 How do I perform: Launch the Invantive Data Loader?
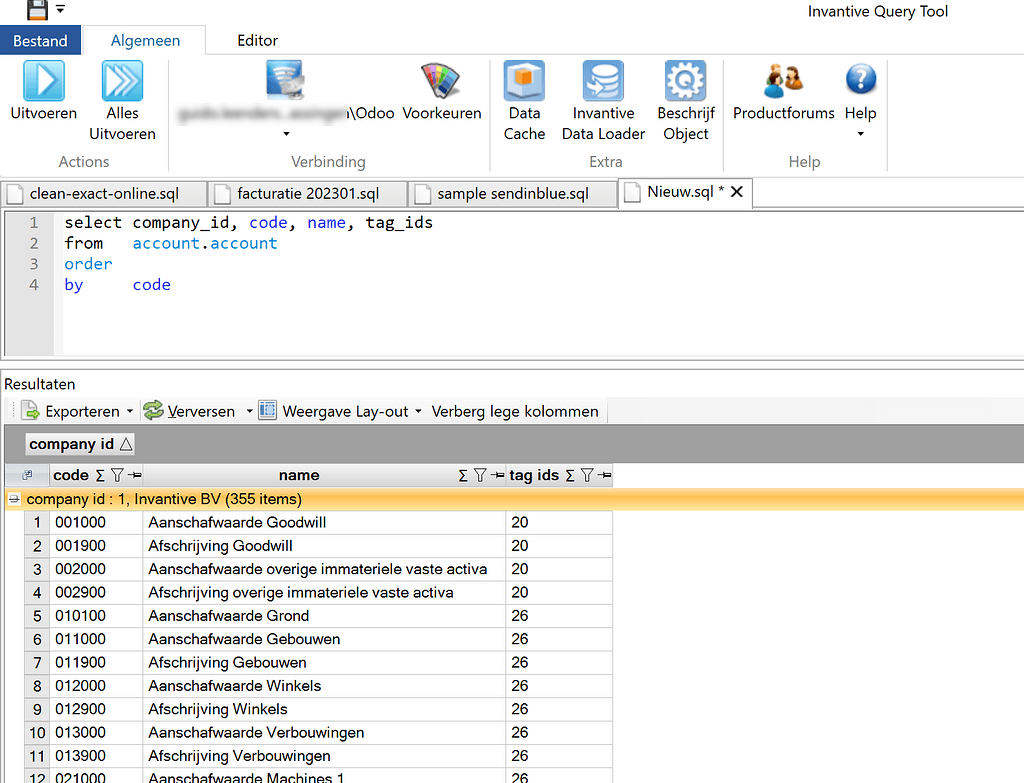click(x=603, y=95)
